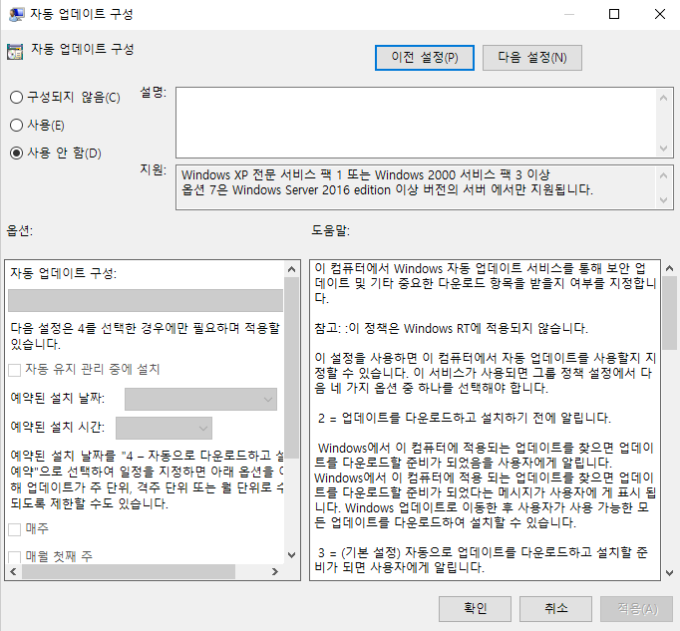
Task: Close the 자동 업데이트 구성 window
Action: 660,14
